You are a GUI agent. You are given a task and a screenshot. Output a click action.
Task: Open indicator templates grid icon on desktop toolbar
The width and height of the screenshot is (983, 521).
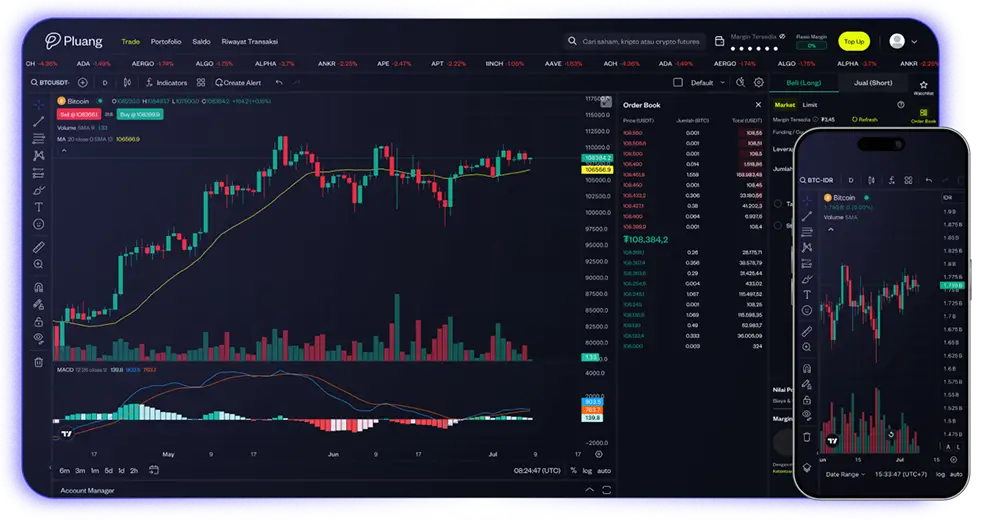pyautogui.click(x=201, y=83)
